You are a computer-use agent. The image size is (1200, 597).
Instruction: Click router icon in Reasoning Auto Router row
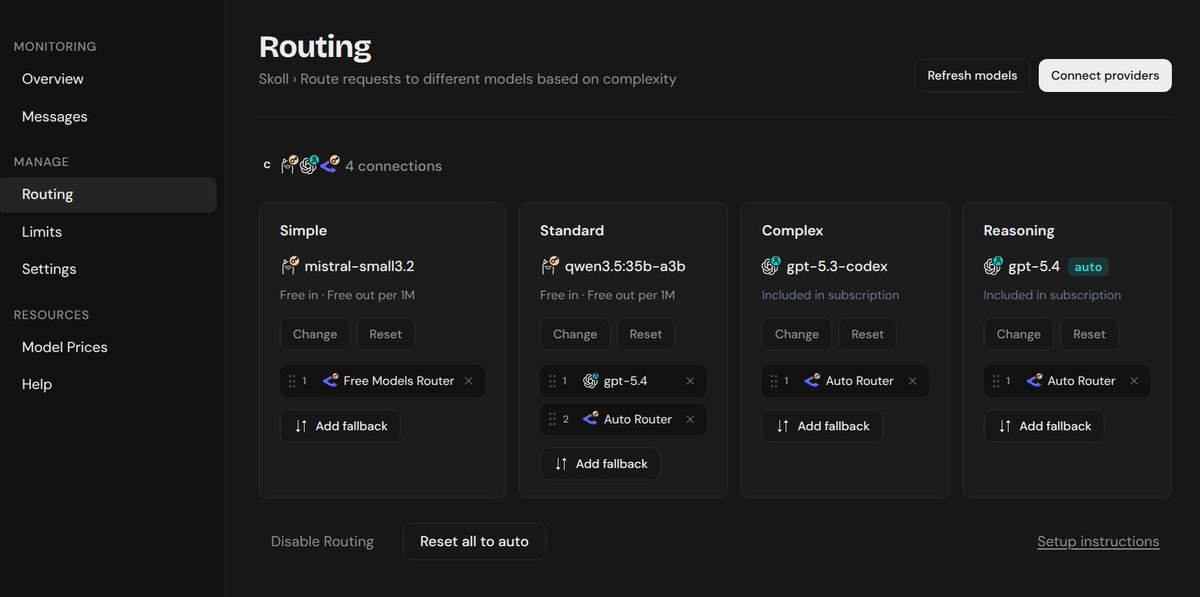pyautogui.click(x=1034, y=381)
